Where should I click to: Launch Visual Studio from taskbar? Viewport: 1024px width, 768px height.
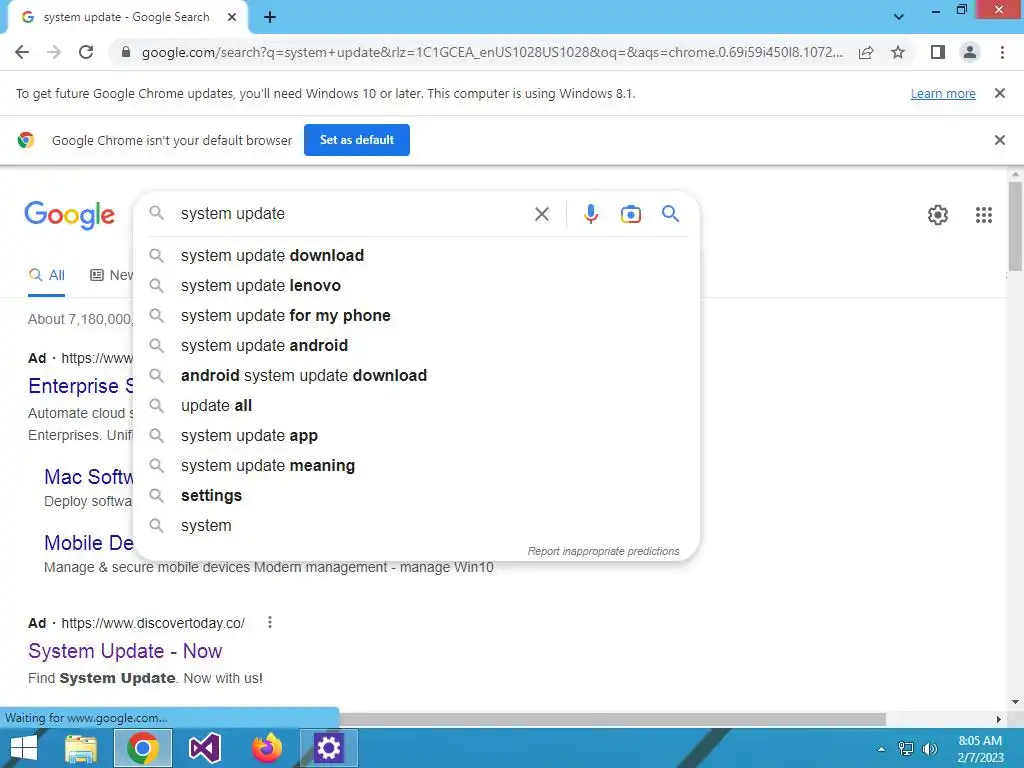204,748
